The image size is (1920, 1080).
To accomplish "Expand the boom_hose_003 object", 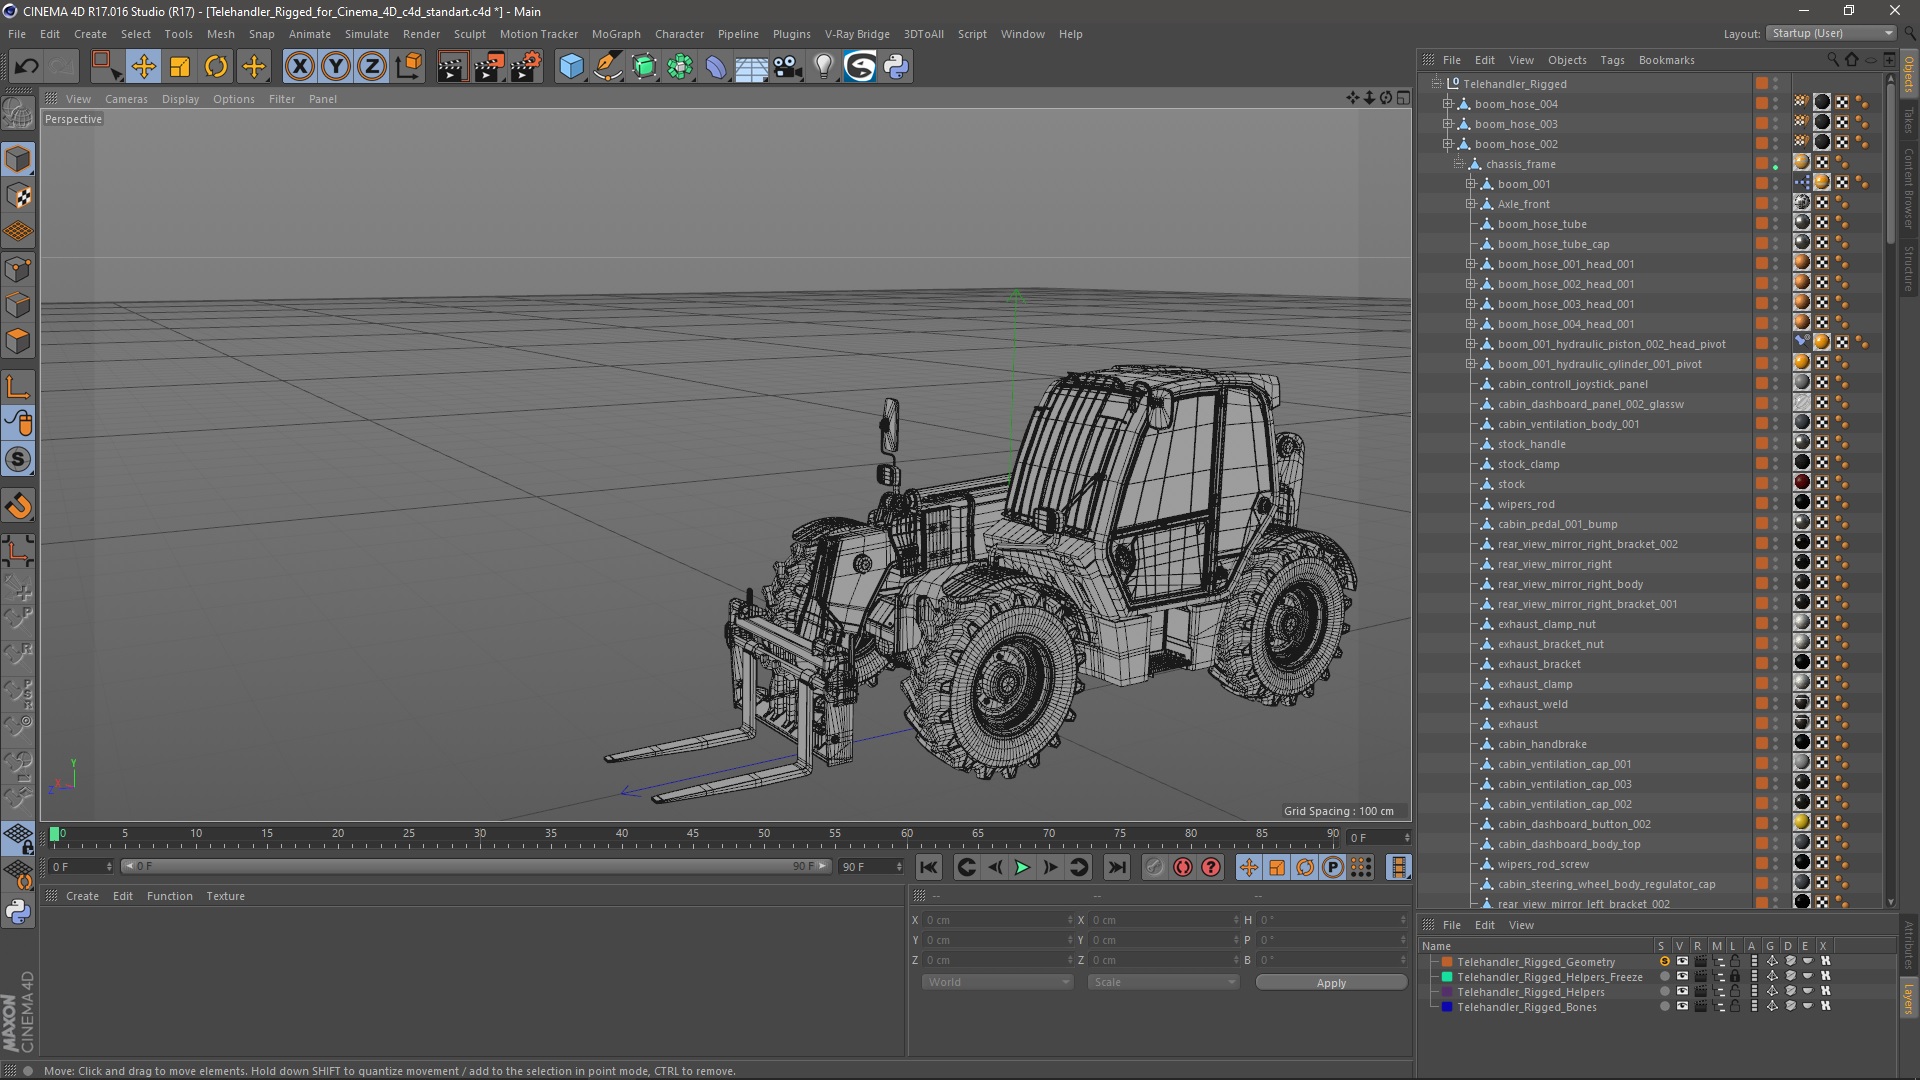I will click(x=1447, y=124).
